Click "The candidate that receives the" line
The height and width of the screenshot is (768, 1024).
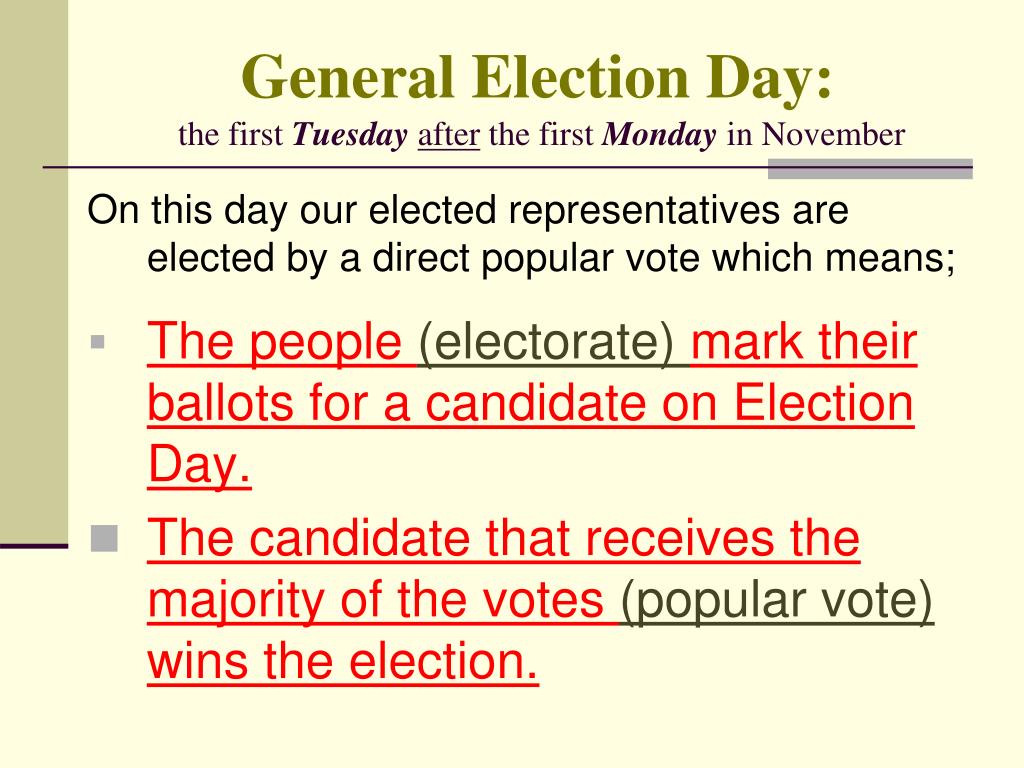point(504,538)
